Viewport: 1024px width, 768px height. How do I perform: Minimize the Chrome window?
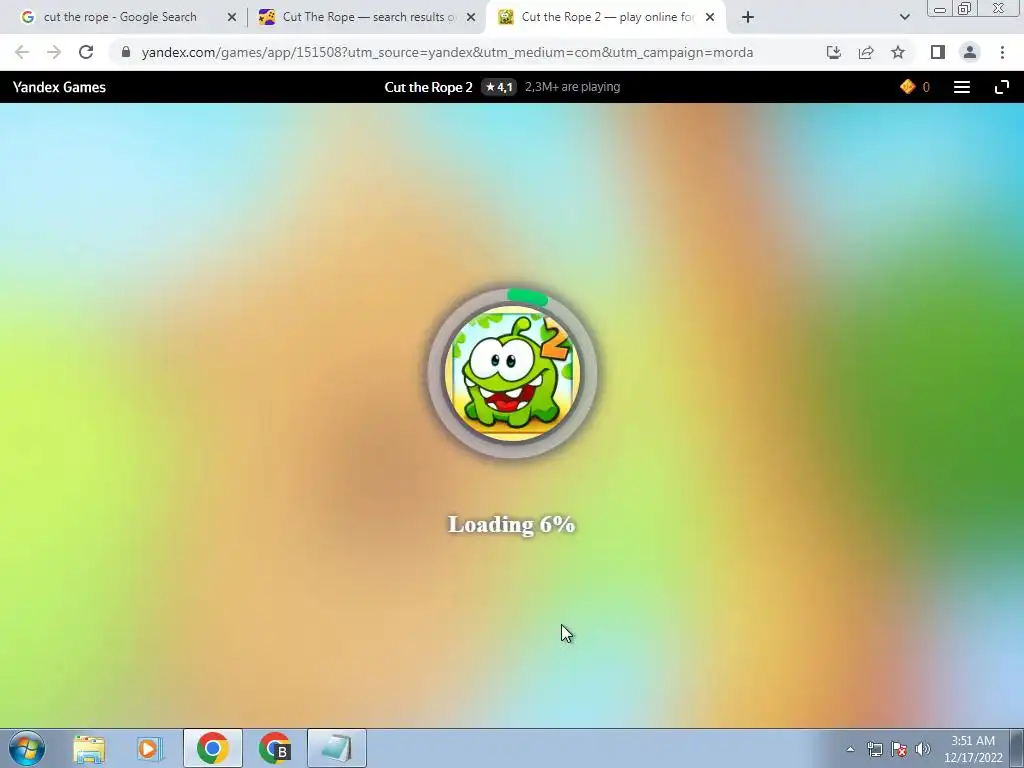click(x=940, y=9)
